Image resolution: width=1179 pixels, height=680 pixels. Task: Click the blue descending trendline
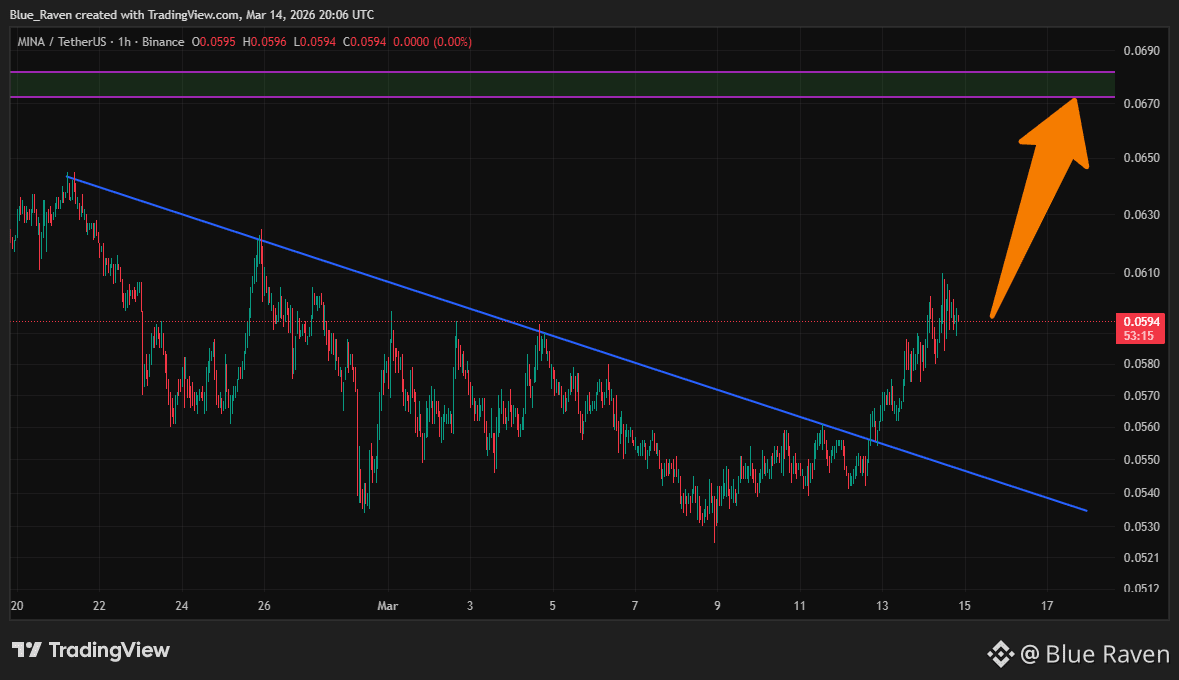(x=577, y=343)
